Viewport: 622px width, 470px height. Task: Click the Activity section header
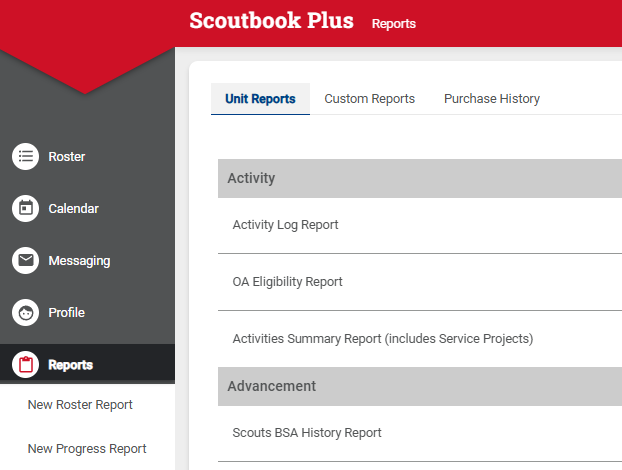click(x=420, y=178)
